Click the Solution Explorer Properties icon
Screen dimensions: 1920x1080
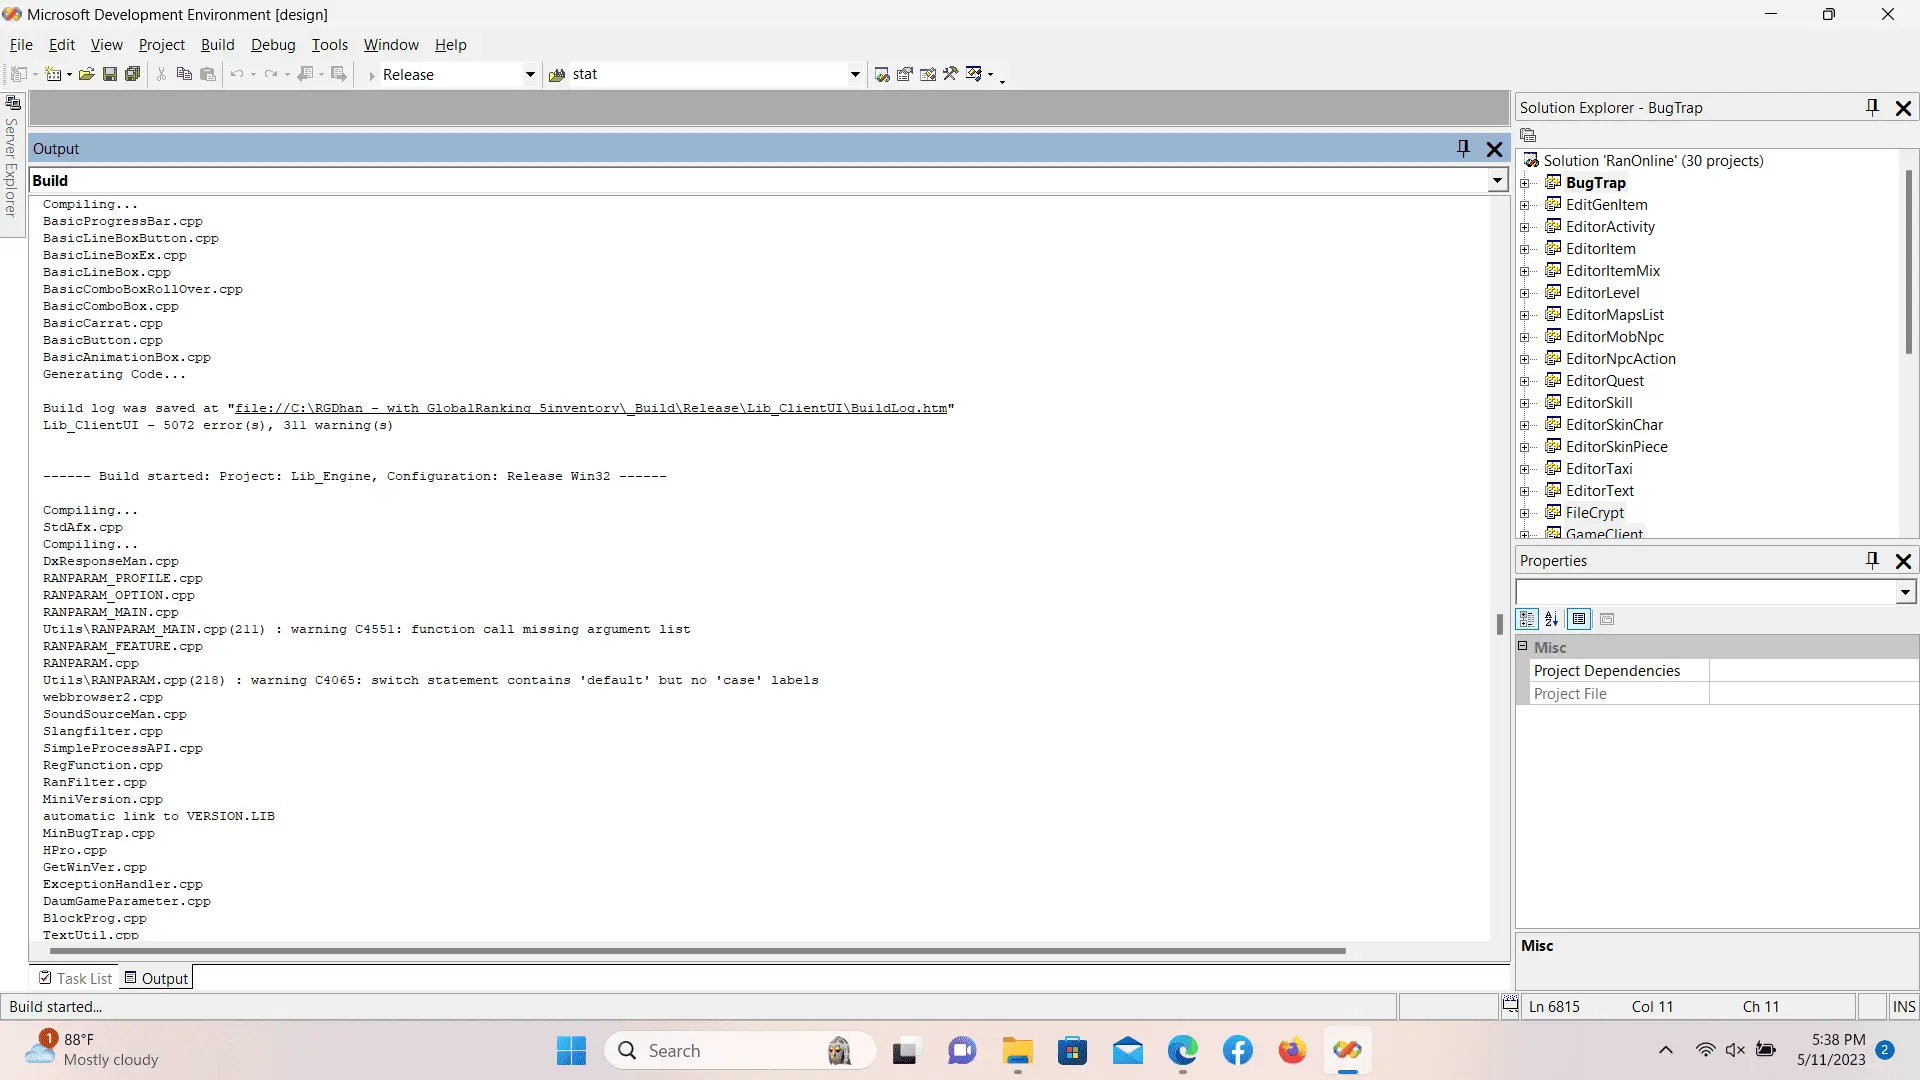coord(1528,135)
